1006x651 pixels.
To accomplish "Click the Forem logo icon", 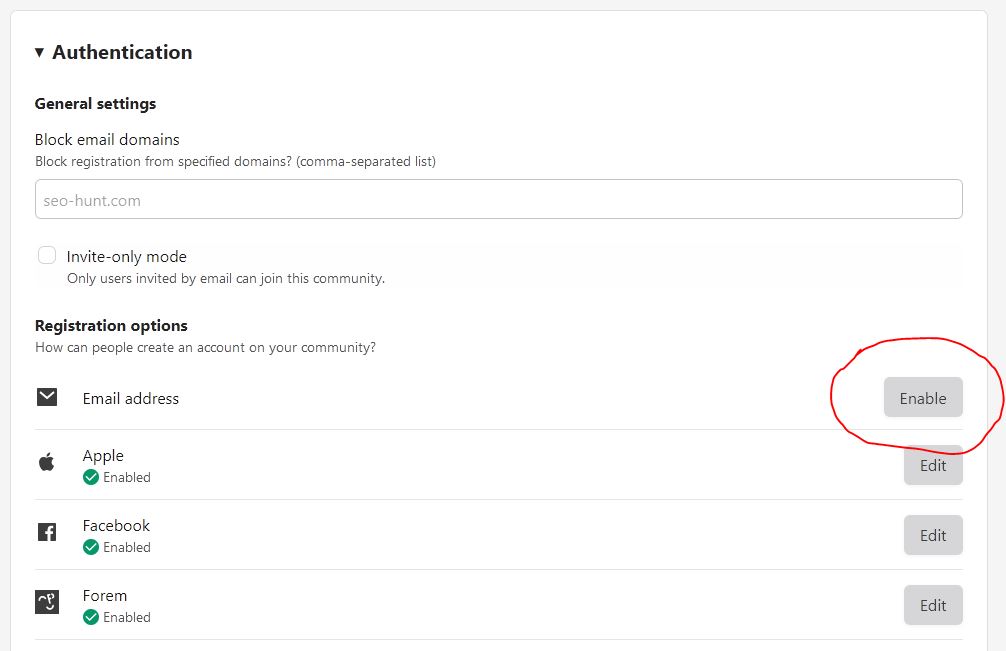I will pos(47,602).
